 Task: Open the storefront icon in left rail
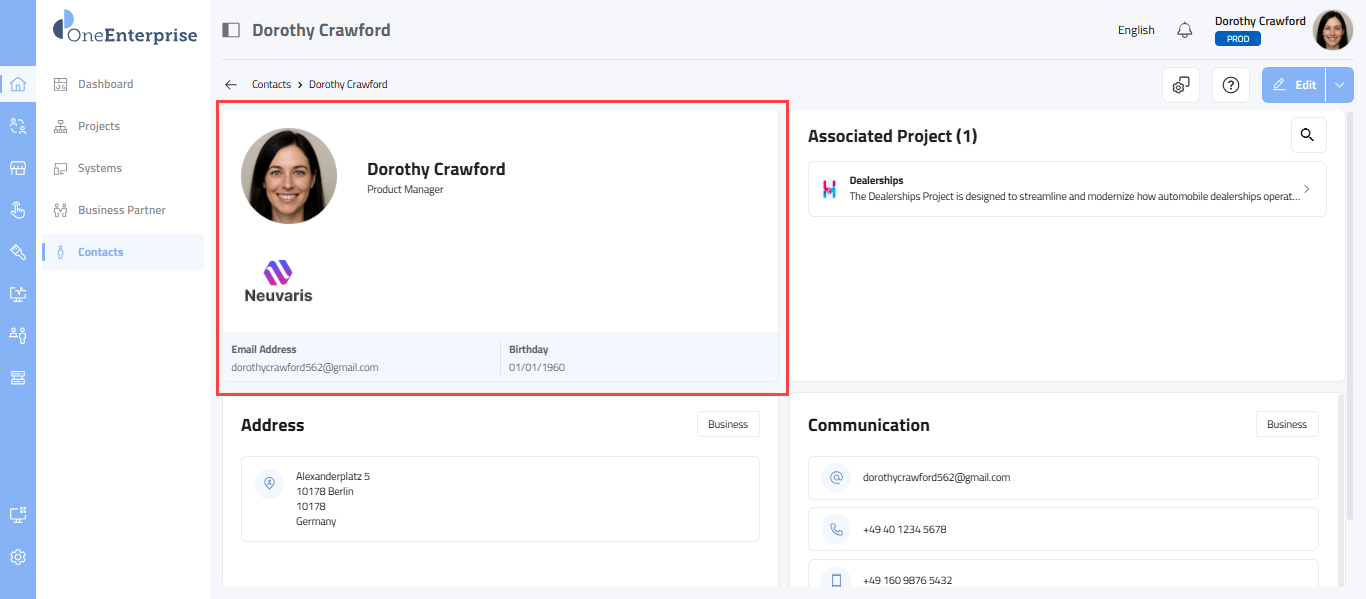17,168
